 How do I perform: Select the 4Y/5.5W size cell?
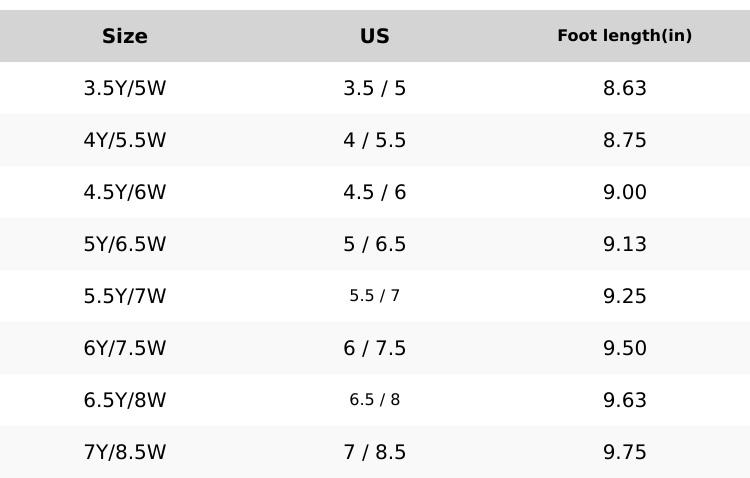click(x=125, y=140)
